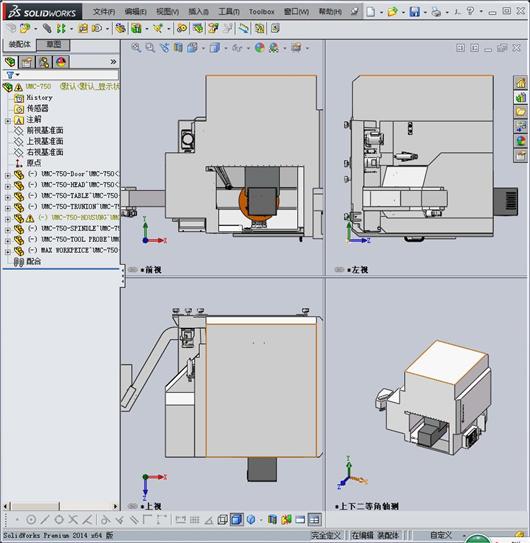Open the File Explorer task pane folder icon
This screenshot has width=530, height=543.
[x=521, y=112]
